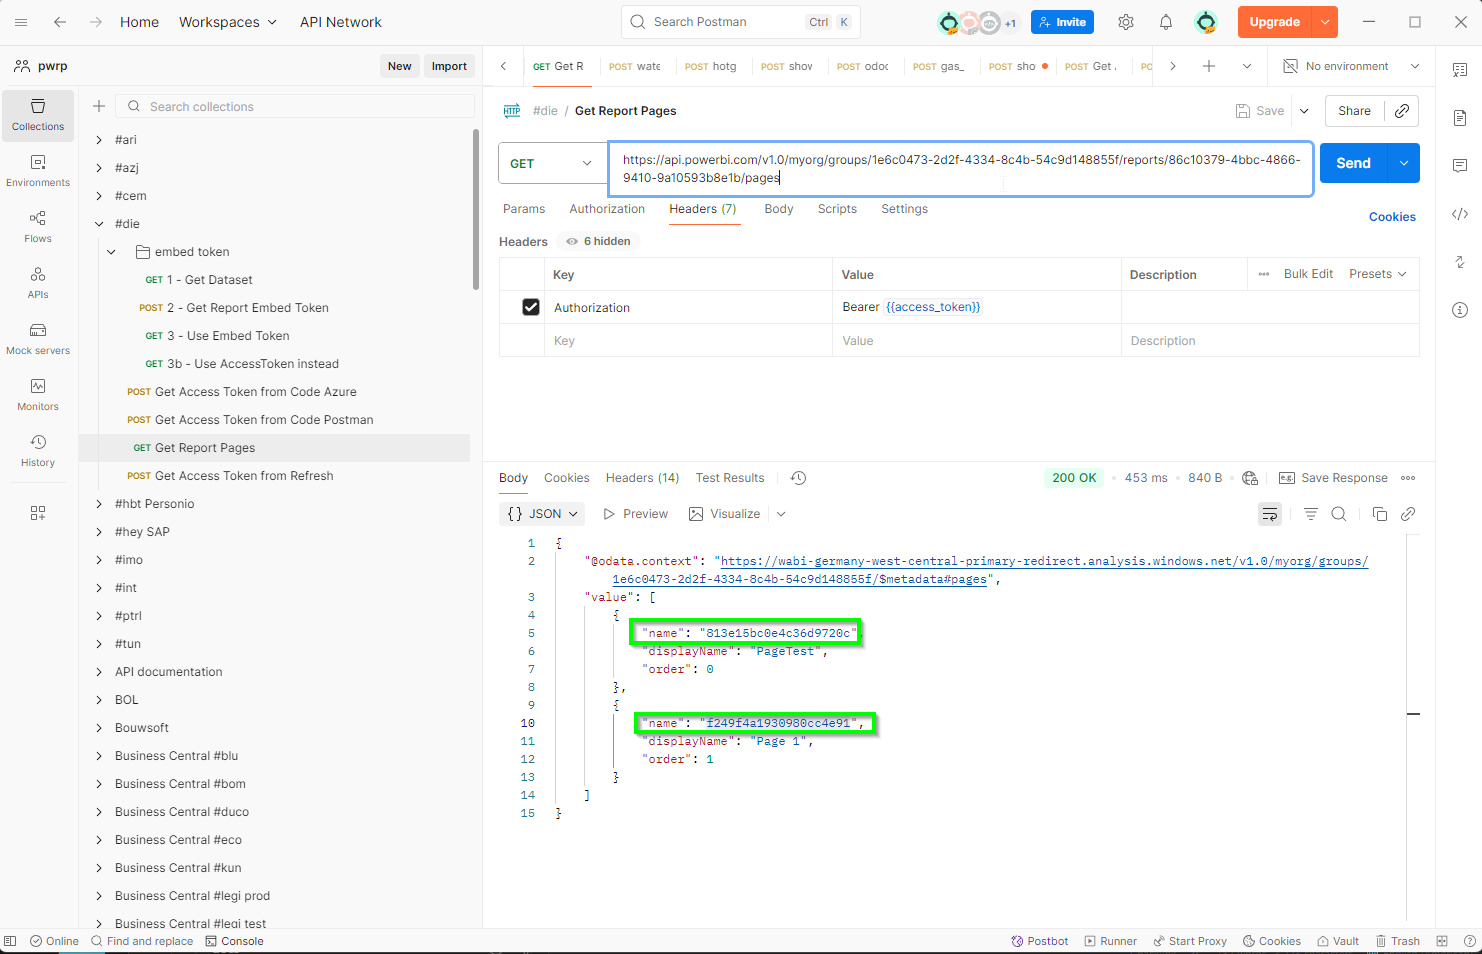Open the Send button dropdown arrow
The width and height of the screenshot is (1482, 954).
click(x=1404, y=163)
